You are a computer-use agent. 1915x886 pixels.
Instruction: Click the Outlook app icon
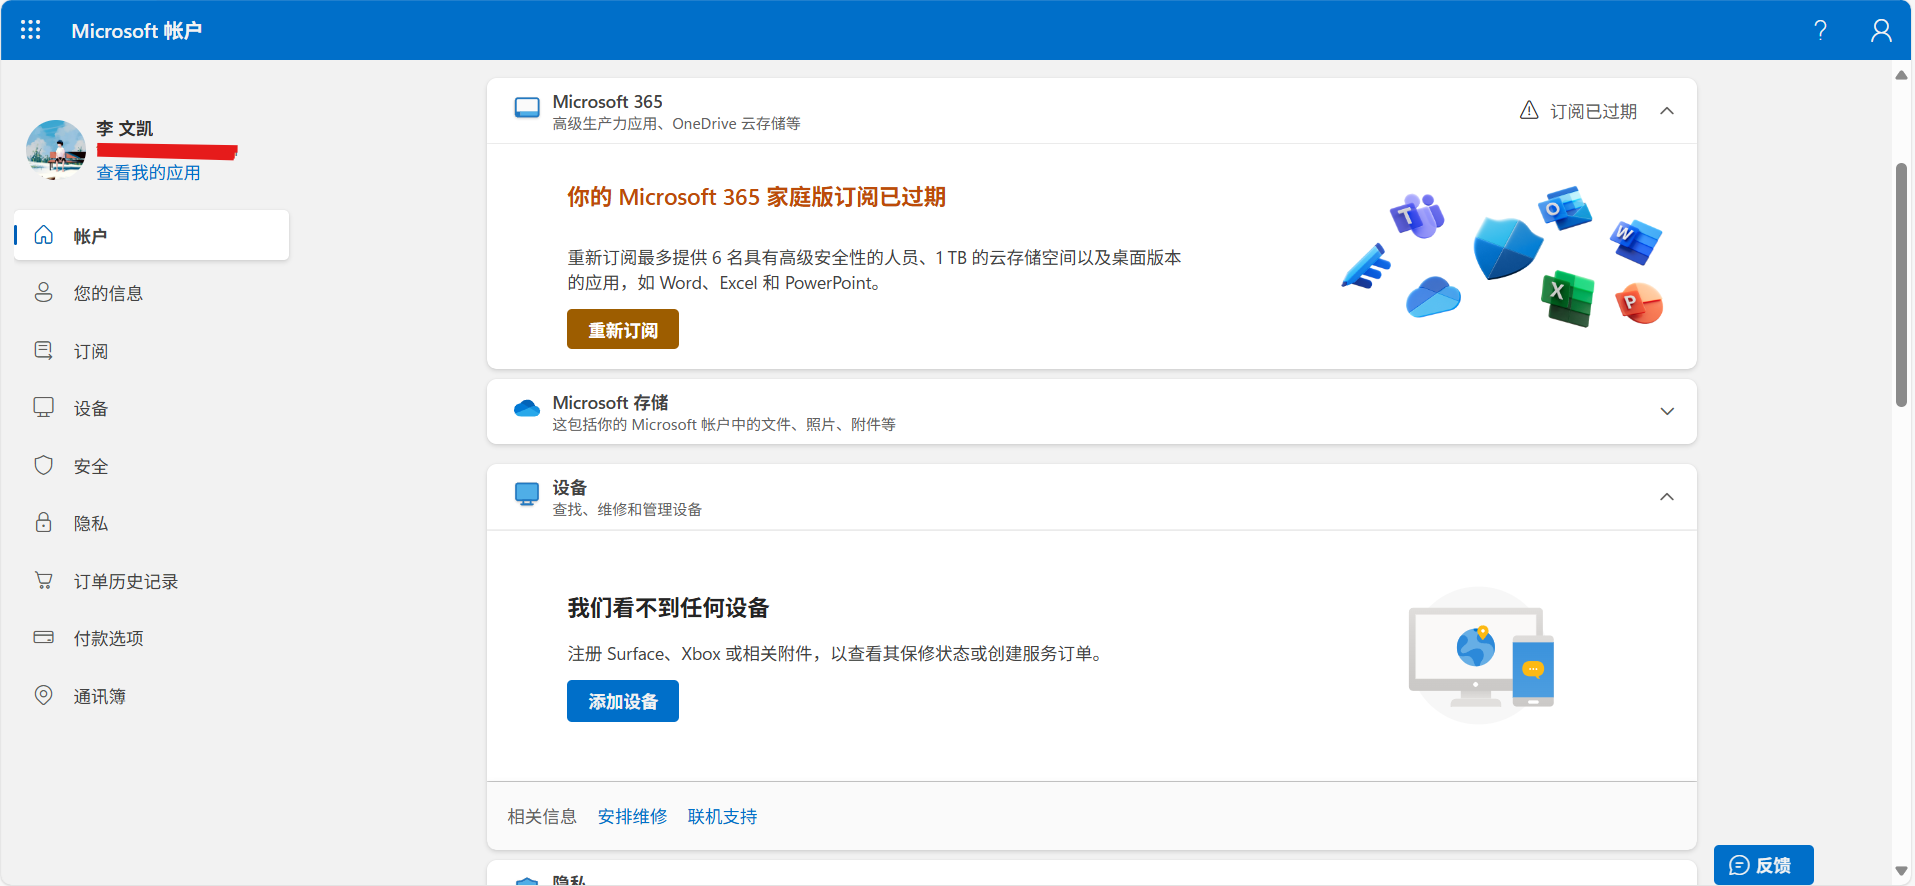(1566, 208)
